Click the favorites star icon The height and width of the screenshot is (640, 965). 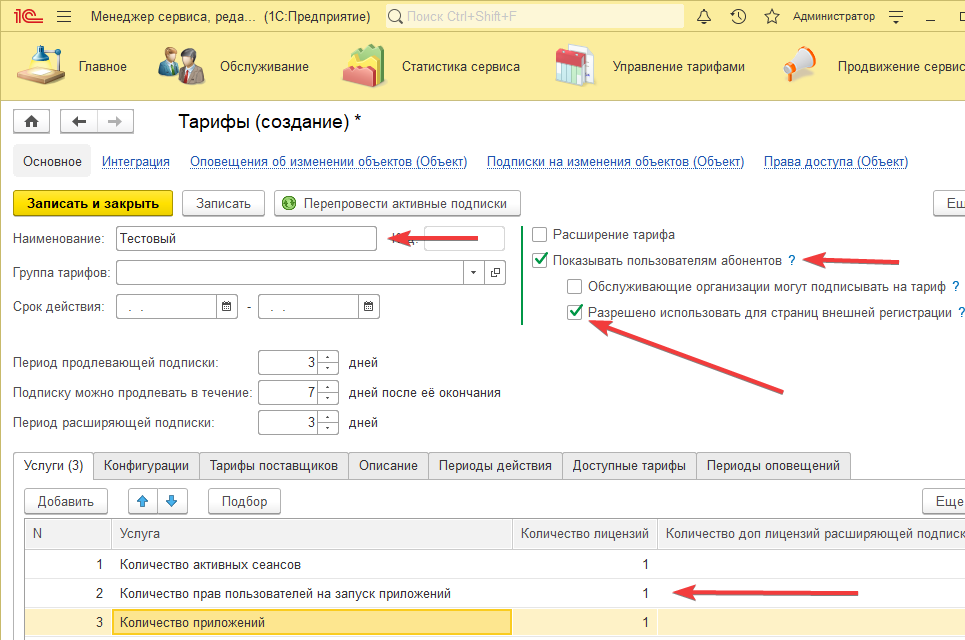click(x=771, y=17)
